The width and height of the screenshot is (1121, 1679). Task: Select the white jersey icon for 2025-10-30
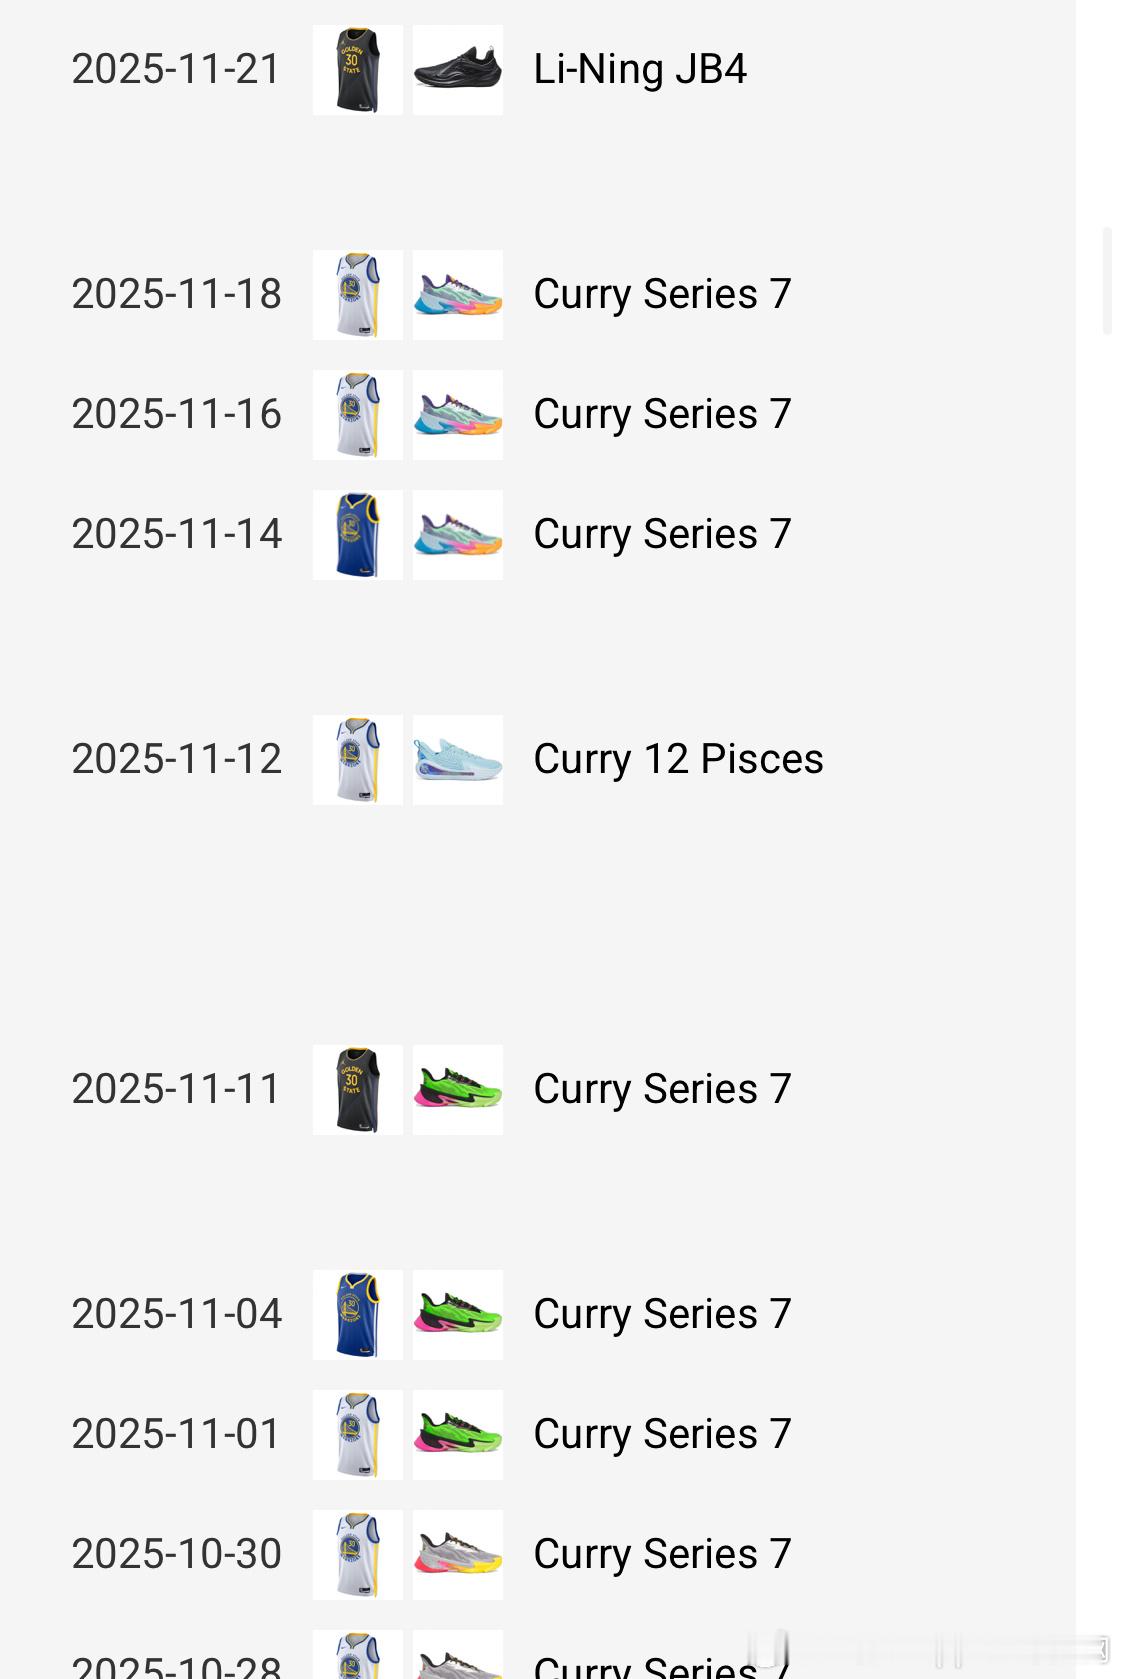(357, 1555)
